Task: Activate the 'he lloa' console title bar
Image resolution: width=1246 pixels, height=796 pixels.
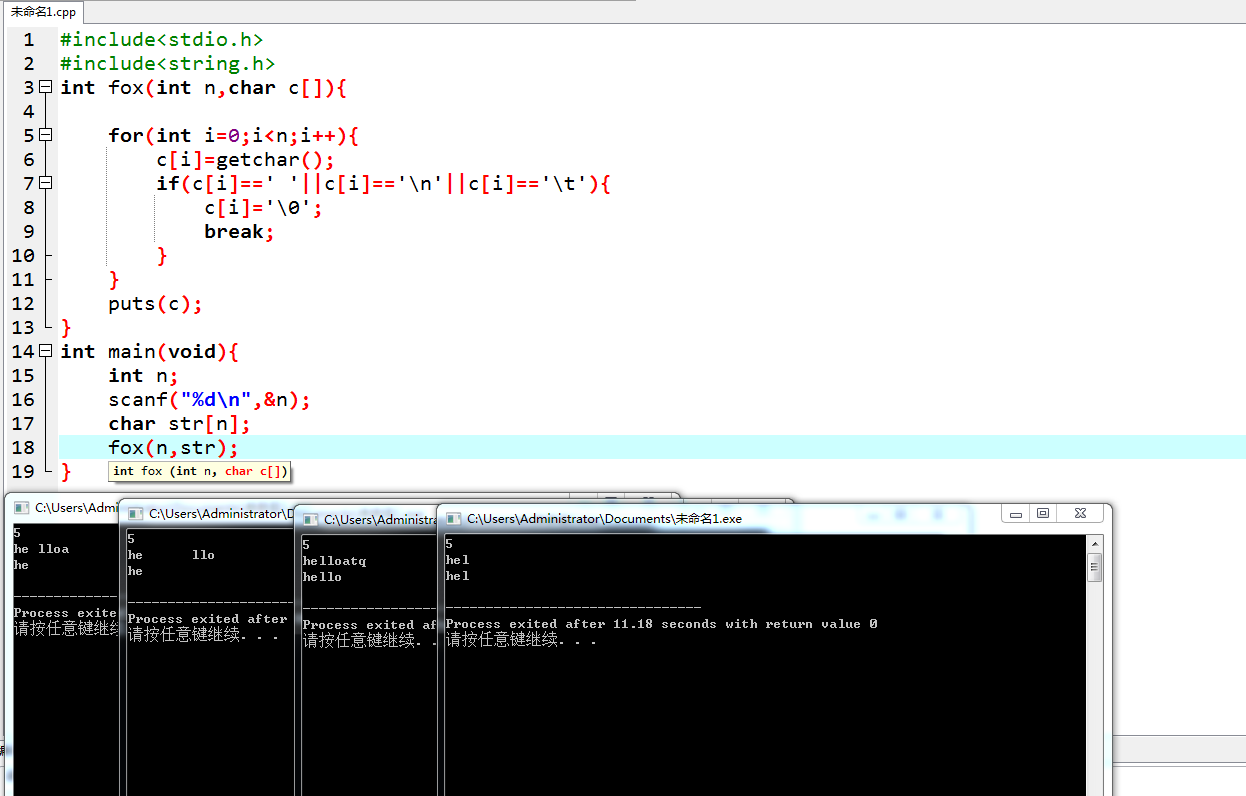Action: point(62,507)
